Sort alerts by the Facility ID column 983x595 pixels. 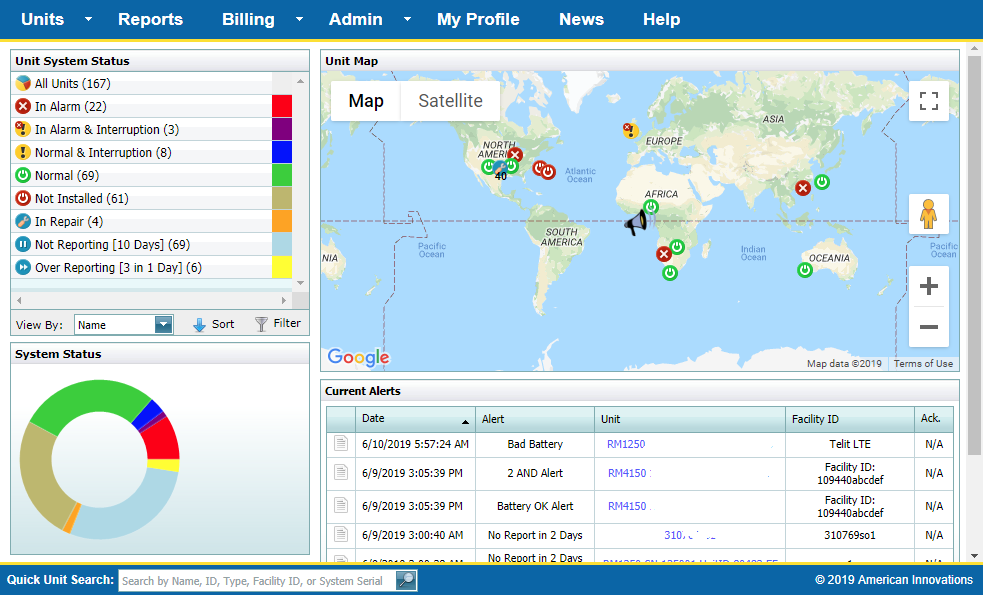point(849,419)
